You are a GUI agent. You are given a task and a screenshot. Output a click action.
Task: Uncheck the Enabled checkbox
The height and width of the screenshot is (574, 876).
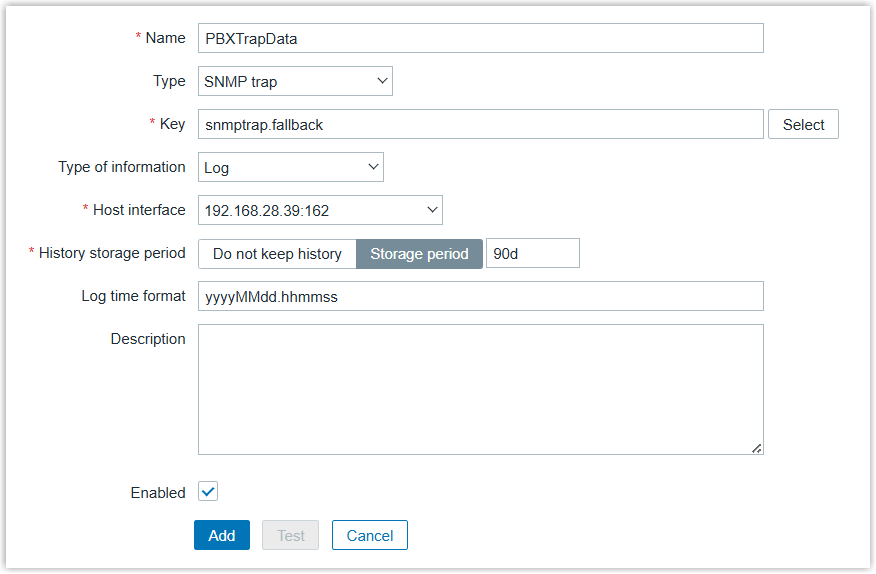[x=208, y=492]
